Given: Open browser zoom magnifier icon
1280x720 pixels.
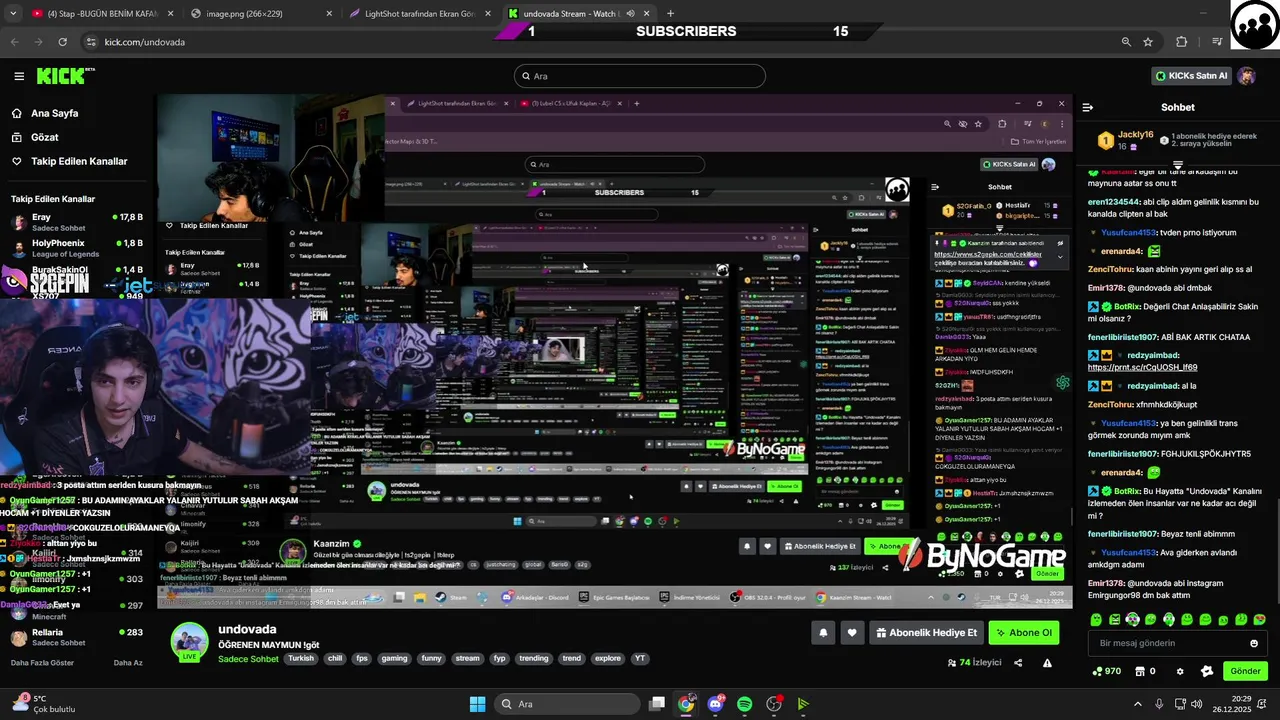Looking at the screenshot, I should (1126, 42).
